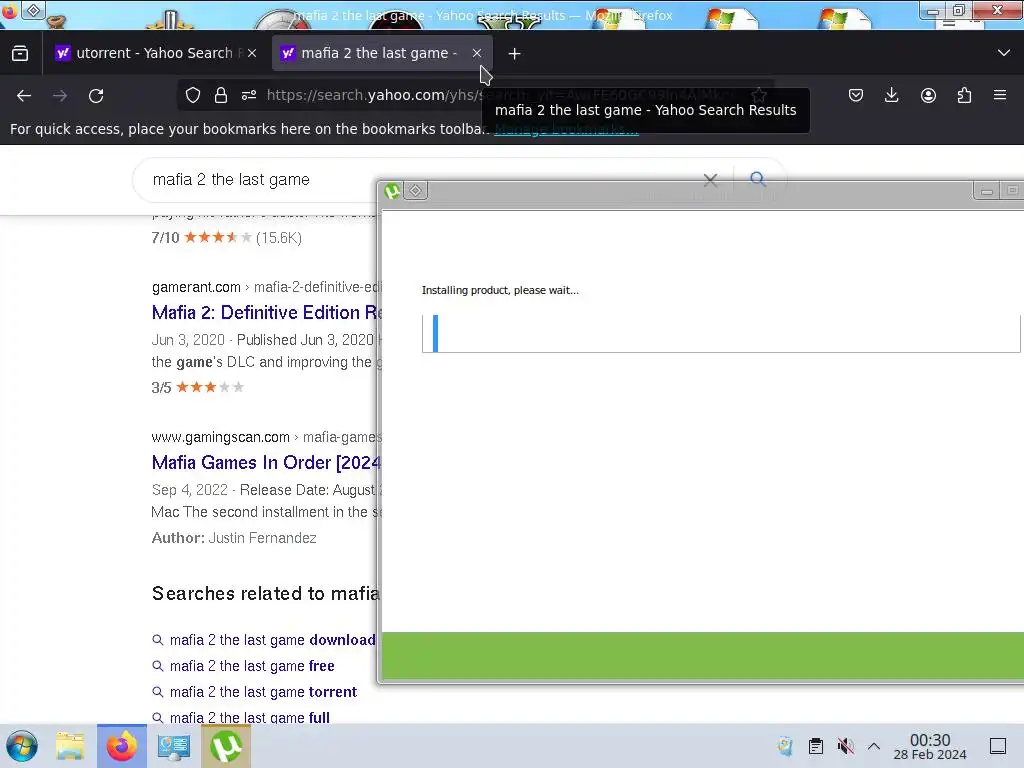The image size is (1024, 768).
Task: Open Firefox account menu
Action: coord(928,95)
